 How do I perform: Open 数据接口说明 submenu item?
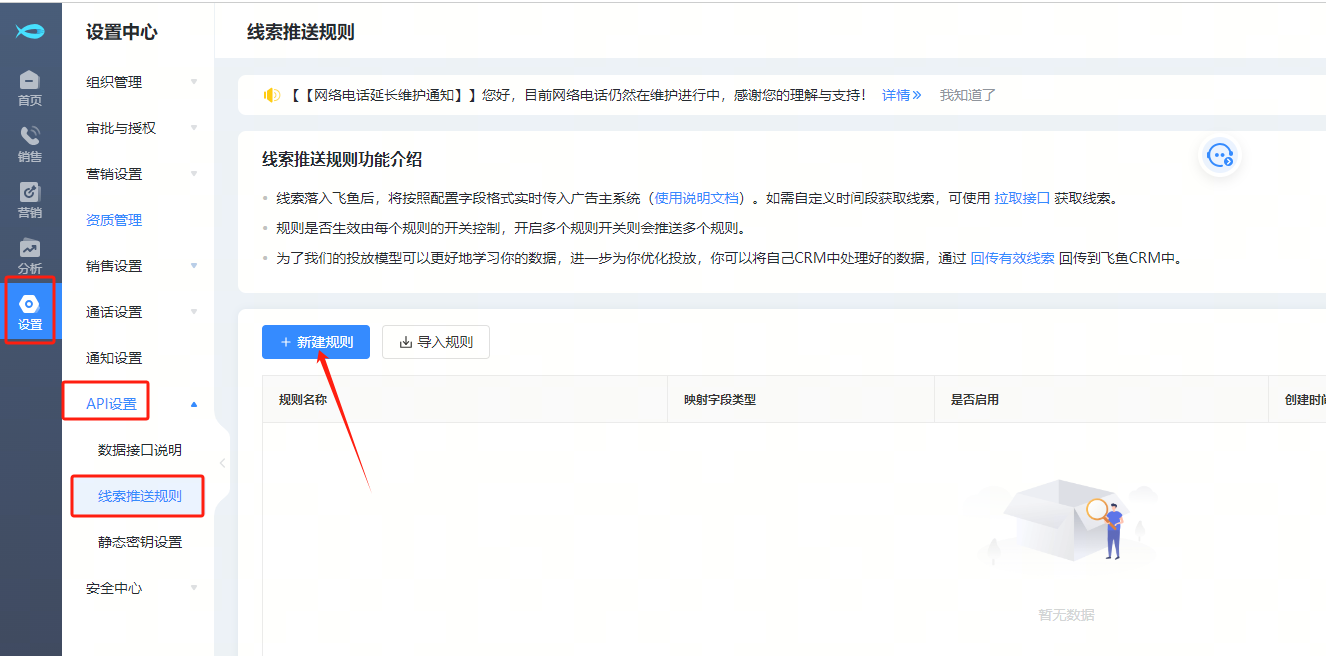coord(140,450)
